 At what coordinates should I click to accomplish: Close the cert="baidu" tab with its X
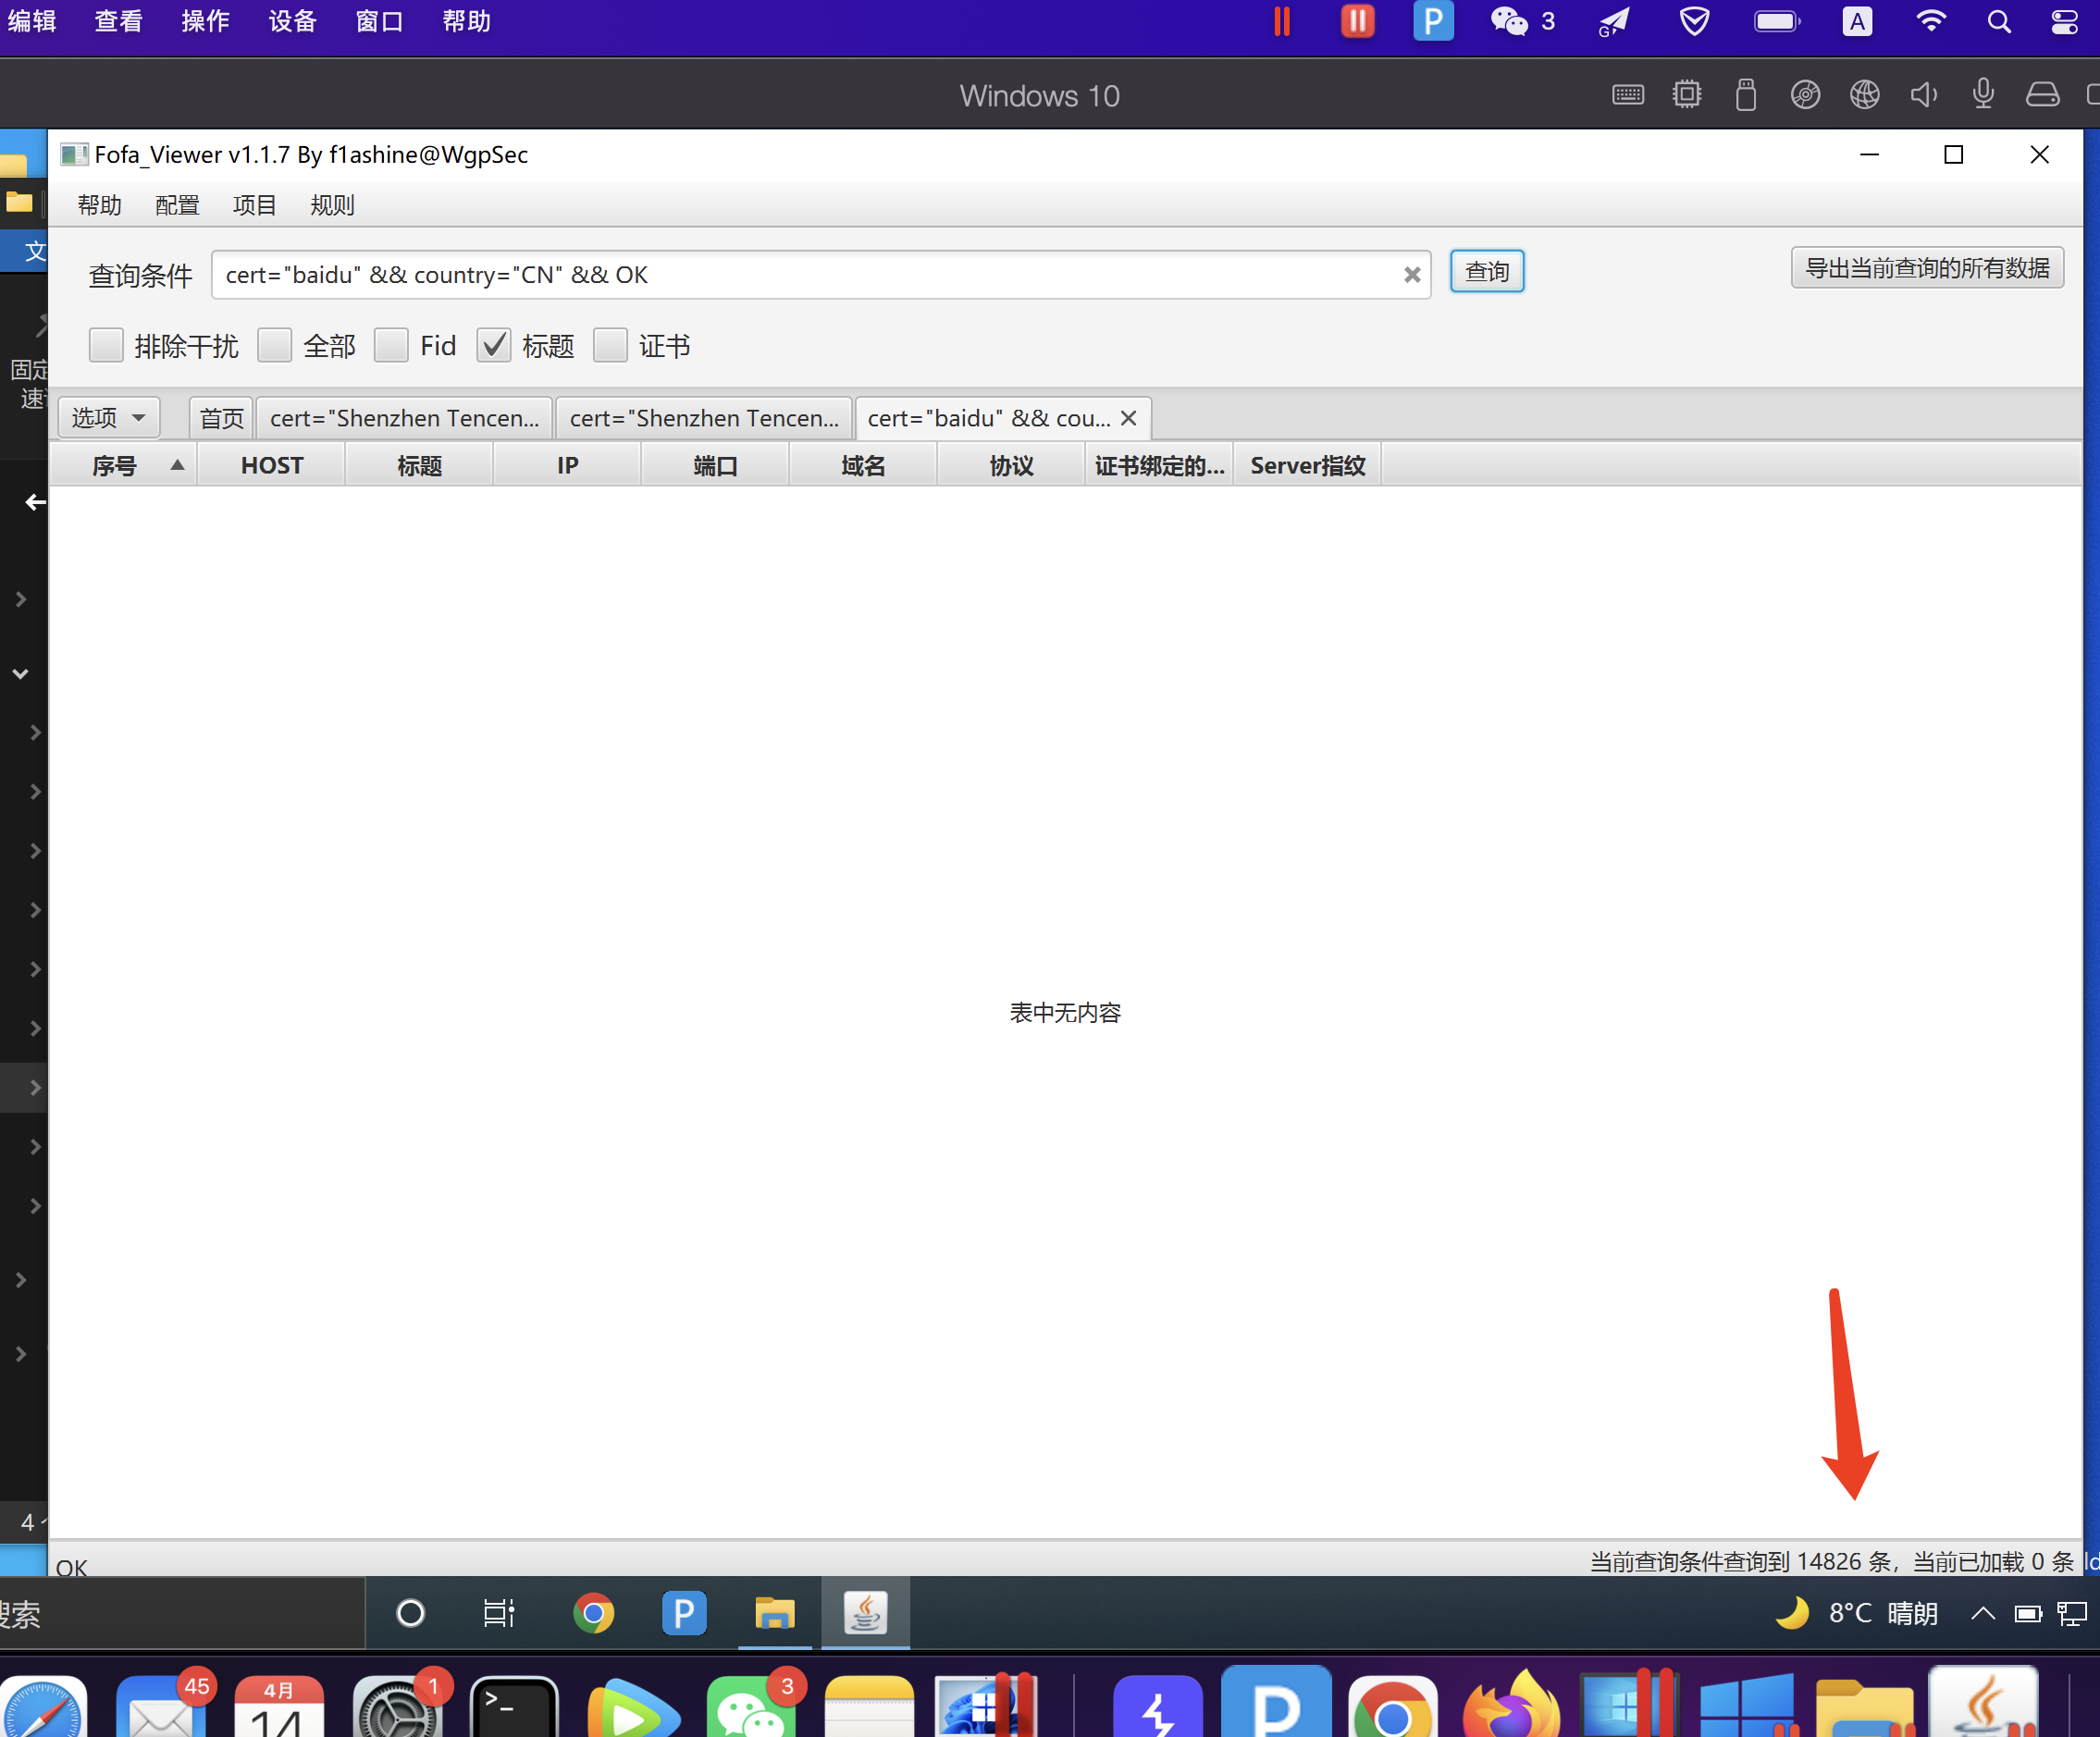pos(1128,418)
